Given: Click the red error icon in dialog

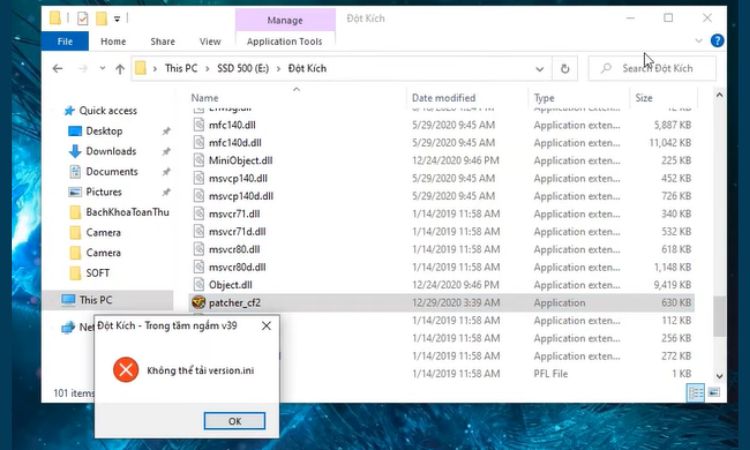Looking at the screenshot, I should (x=126, y=370).
